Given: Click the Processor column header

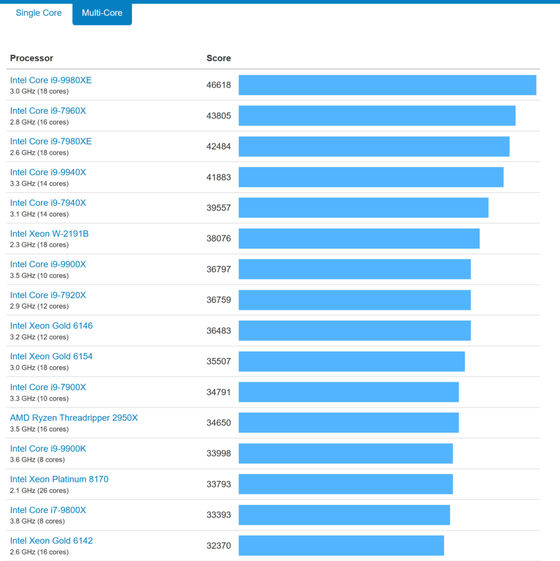Looking at the screenshot, I should click(31, 58).
